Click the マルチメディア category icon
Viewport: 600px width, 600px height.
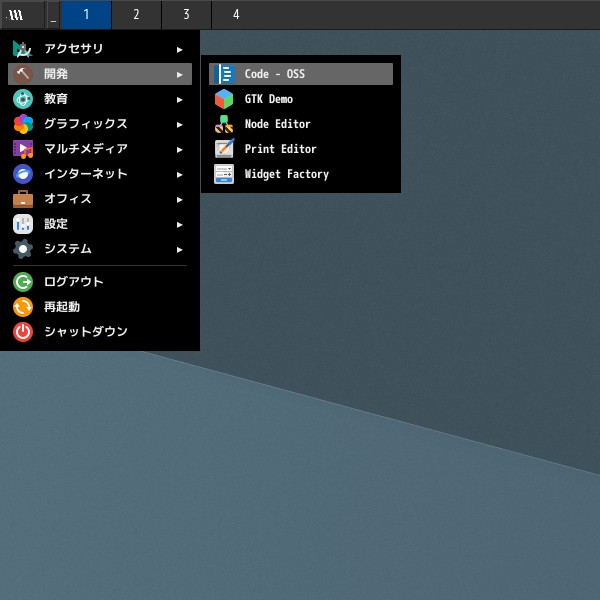pos(23,149)
